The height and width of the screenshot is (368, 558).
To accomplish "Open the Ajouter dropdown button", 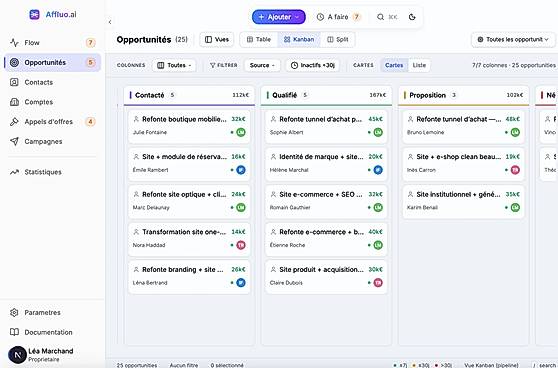I will [279, 17].
